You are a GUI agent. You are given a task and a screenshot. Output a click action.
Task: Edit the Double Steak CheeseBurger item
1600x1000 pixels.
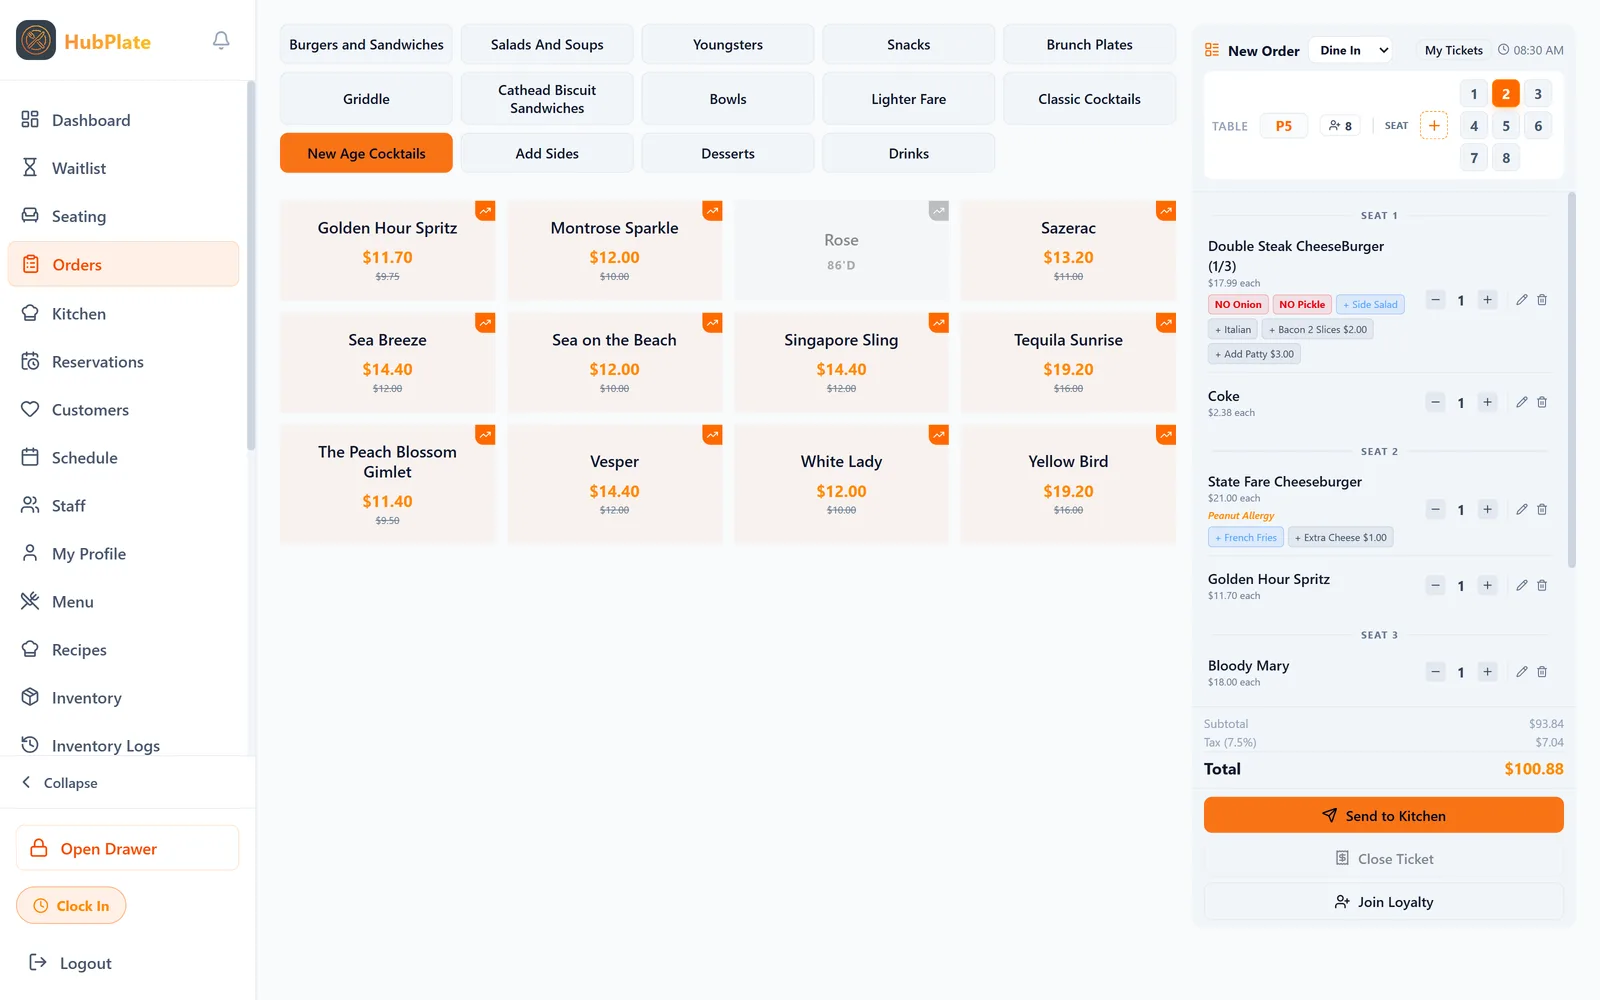point(1521,300)
